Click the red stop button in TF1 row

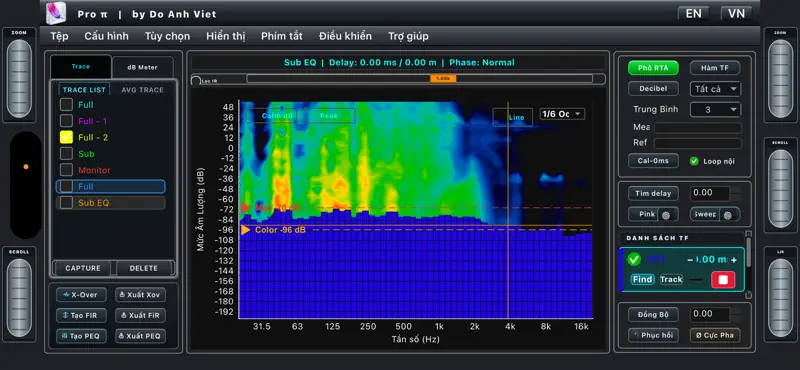(723, 280)
